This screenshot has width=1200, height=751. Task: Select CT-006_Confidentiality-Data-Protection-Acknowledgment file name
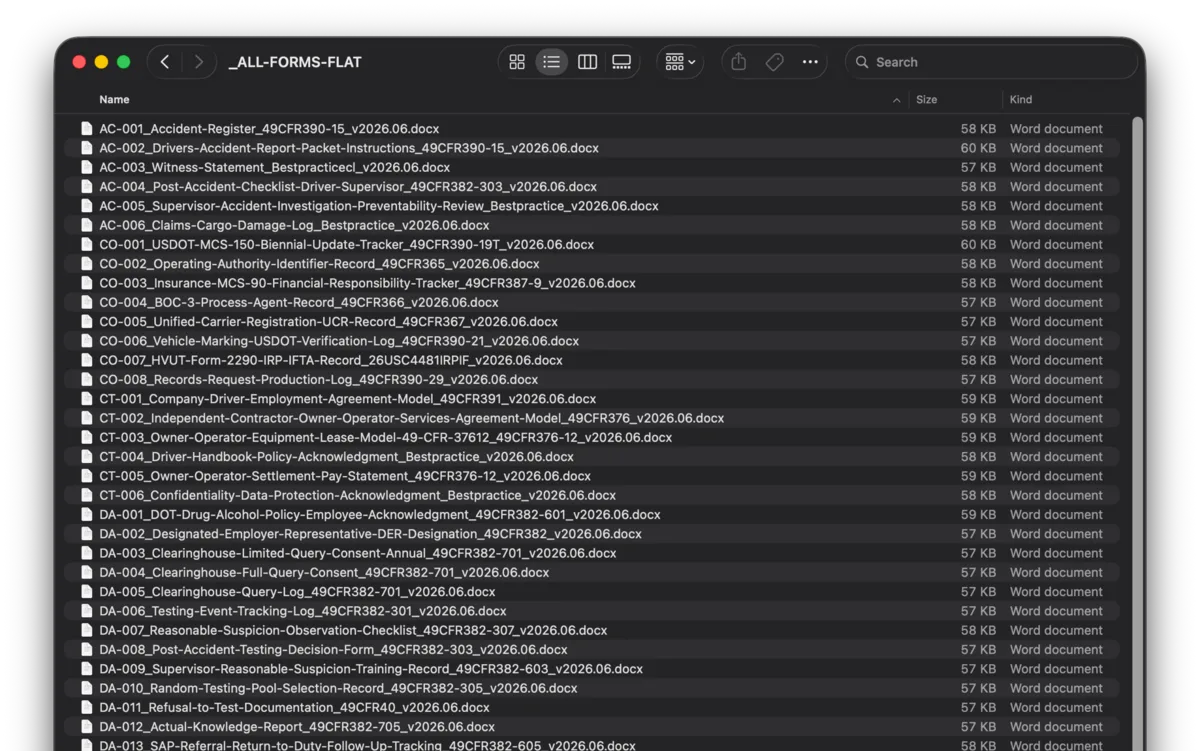pyautogui.click(x=358, y=495)
